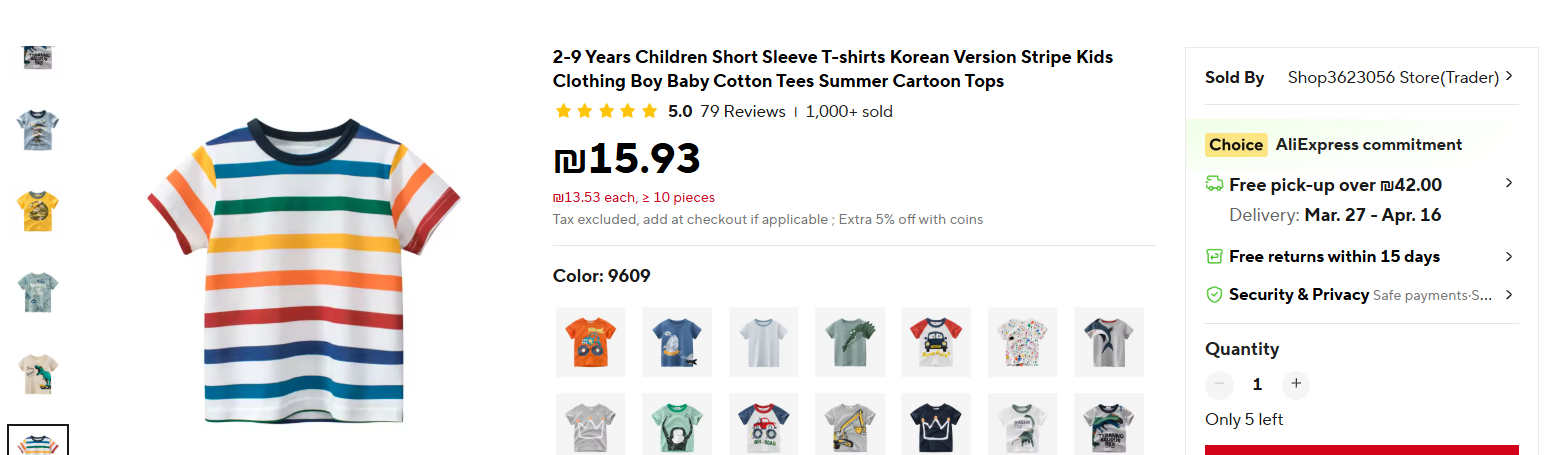Viewport: 1550px width, 455px height.
Task: Select the orange tractor t-shirt color option
Action: click(590, 341)
